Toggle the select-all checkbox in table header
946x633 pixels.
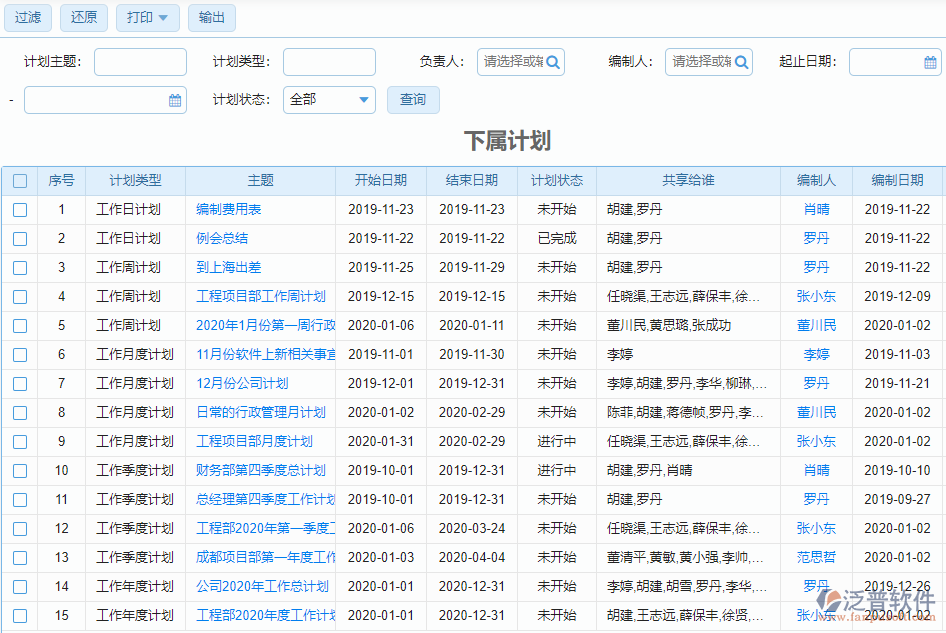coord(20,180)
